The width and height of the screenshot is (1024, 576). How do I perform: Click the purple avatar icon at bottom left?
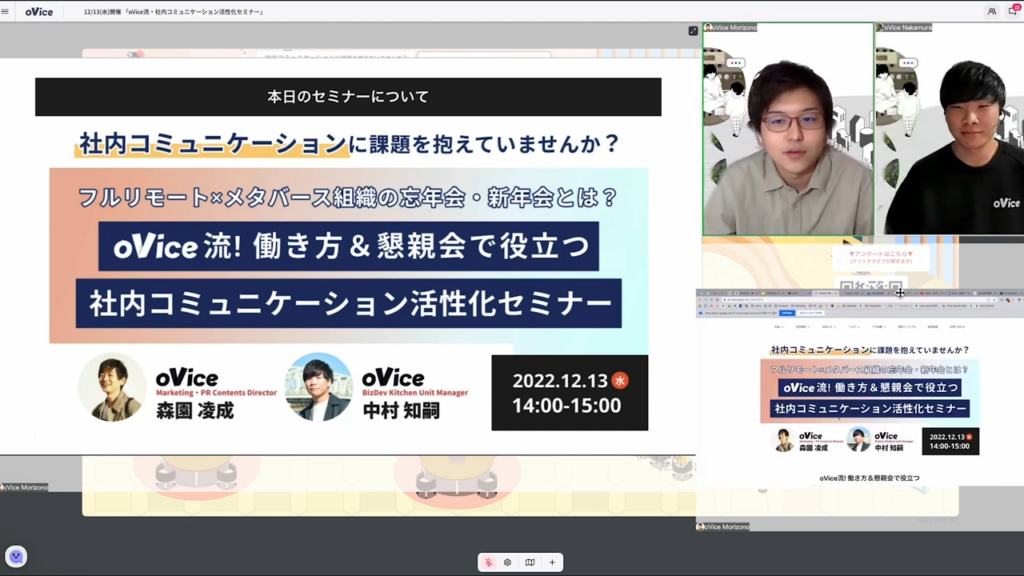tap(16, 556)
